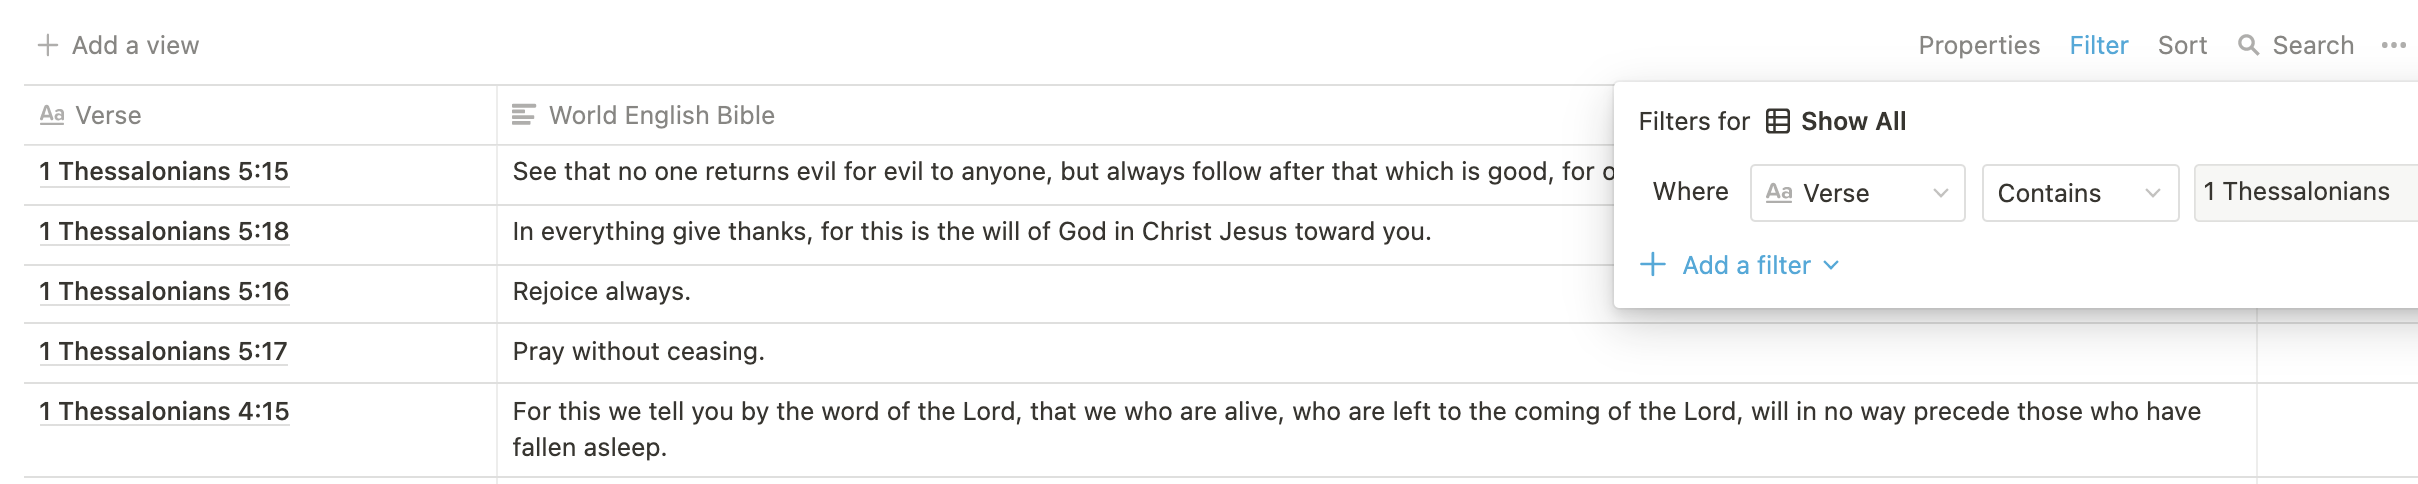Click the Filter toolbar item
2418x484 pixels.
click(x=2099, y=45)
